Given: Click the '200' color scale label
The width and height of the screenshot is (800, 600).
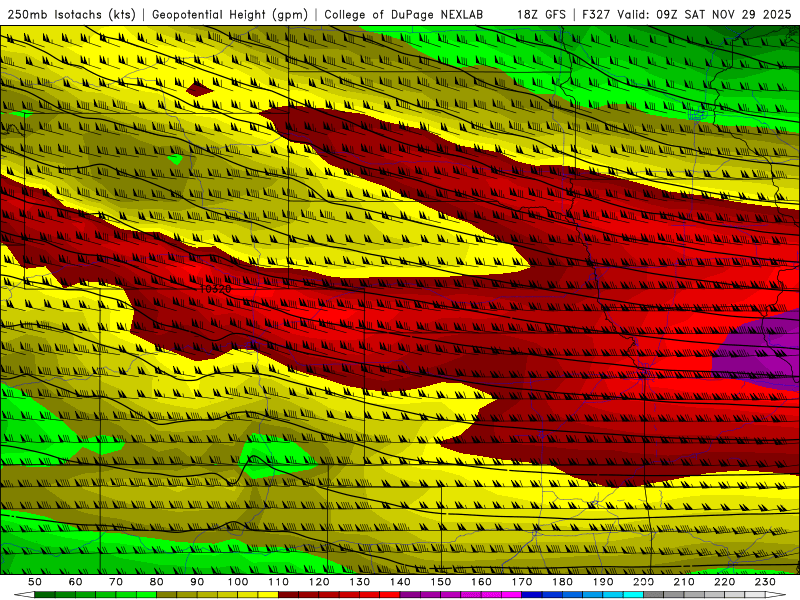Looking at the screenshot, I should point(643,582).
